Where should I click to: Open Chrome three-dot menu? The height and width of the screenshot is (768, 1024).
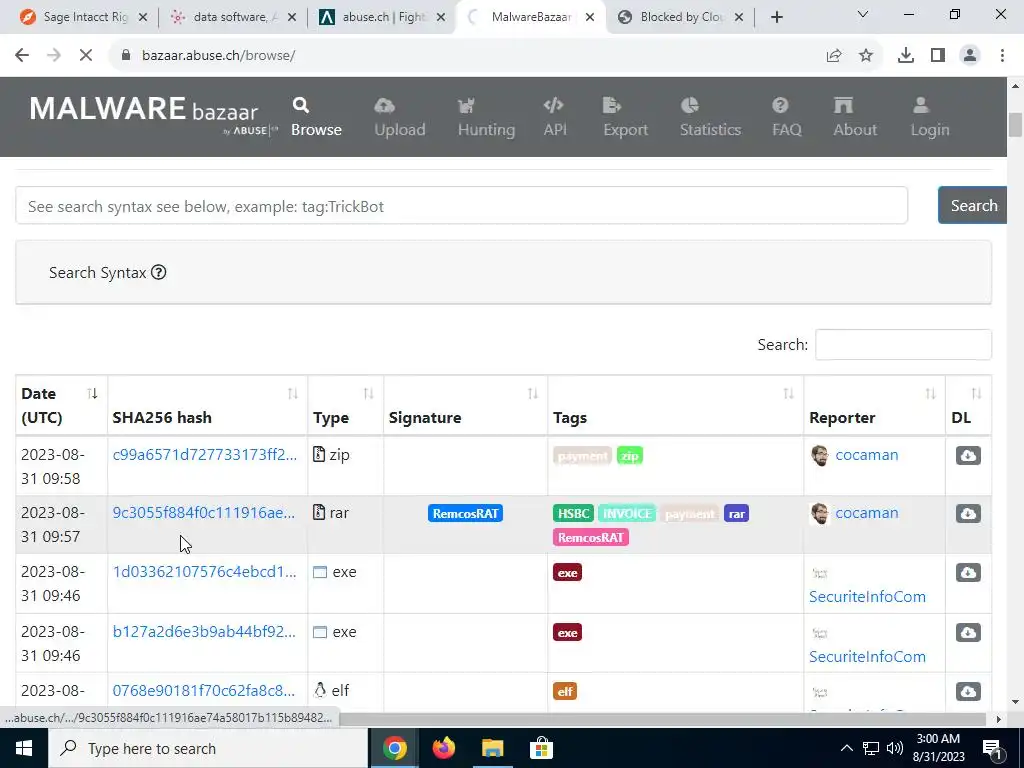tap(1002, 56)
